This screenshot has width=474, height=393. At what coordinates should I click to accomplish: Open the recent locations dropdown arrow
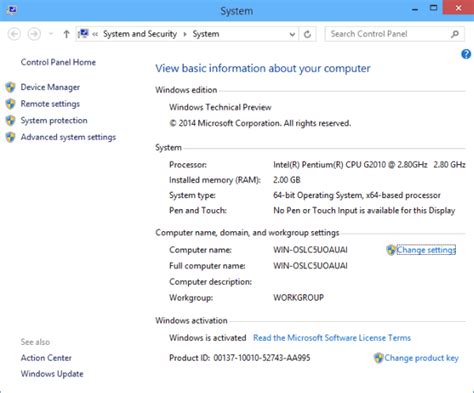(51, 34)
